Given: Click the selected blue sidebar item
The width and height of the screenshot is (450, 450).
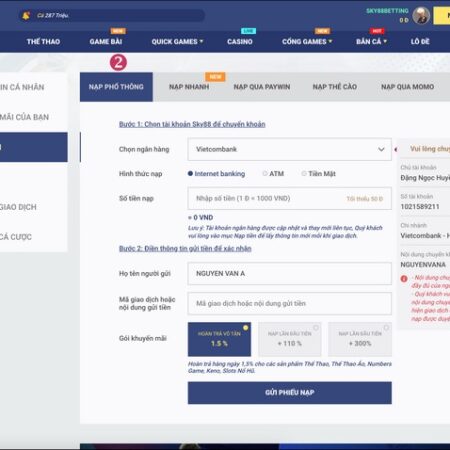Looking at the screenshot, I should point(34,147).
